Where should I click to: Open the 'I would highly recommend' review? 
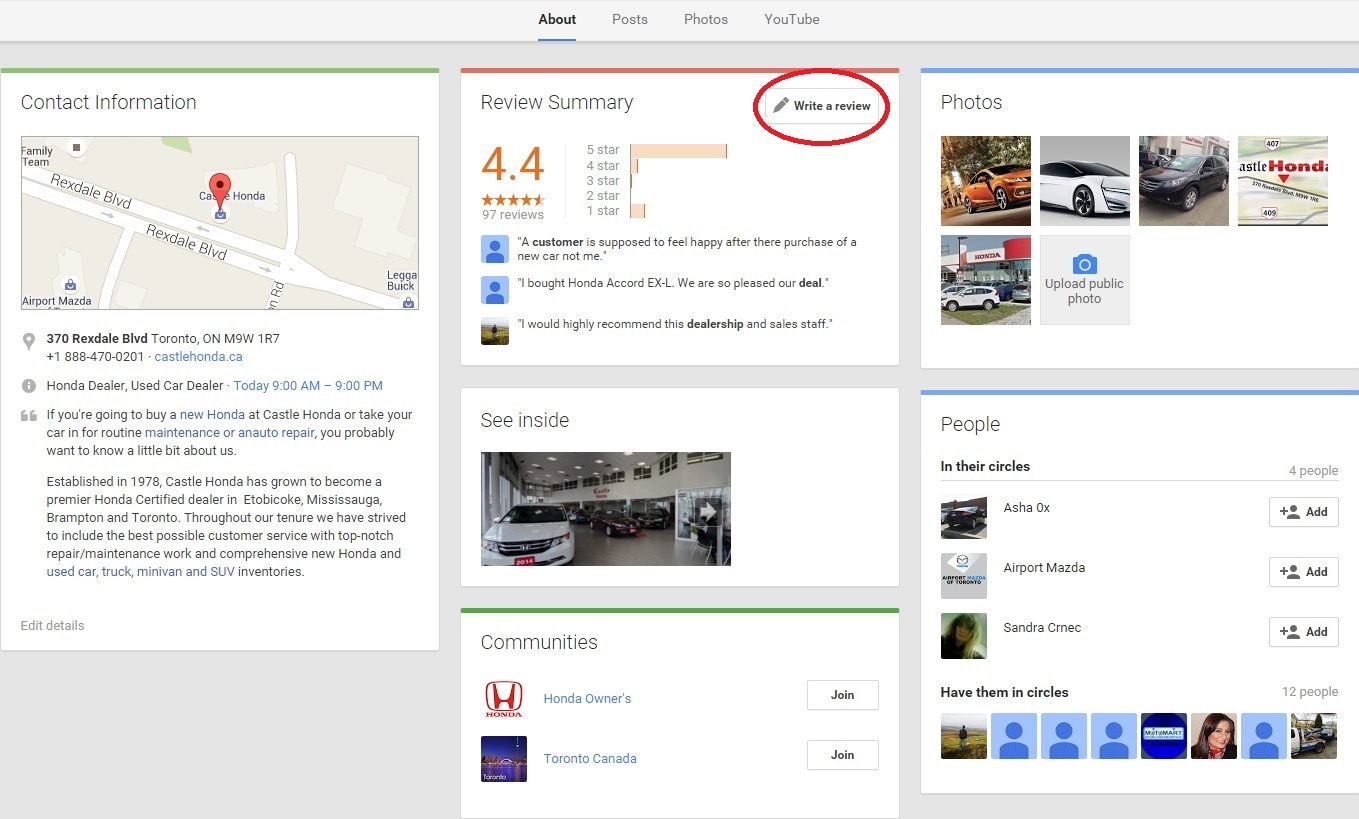[x=675, y=325]
